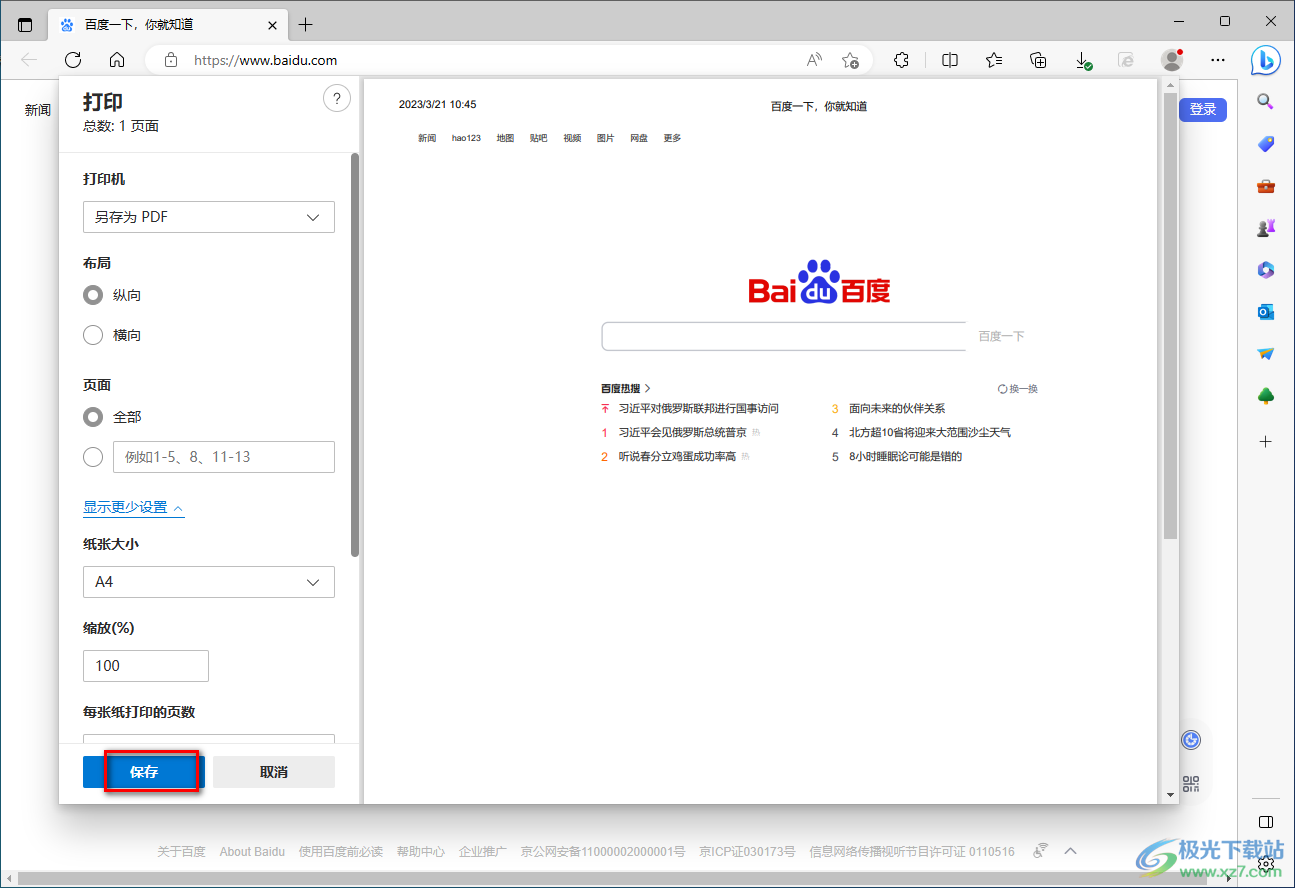
Task: Click the print dialog help question mark
Action: pyautogui.click(x=337, y=98)
